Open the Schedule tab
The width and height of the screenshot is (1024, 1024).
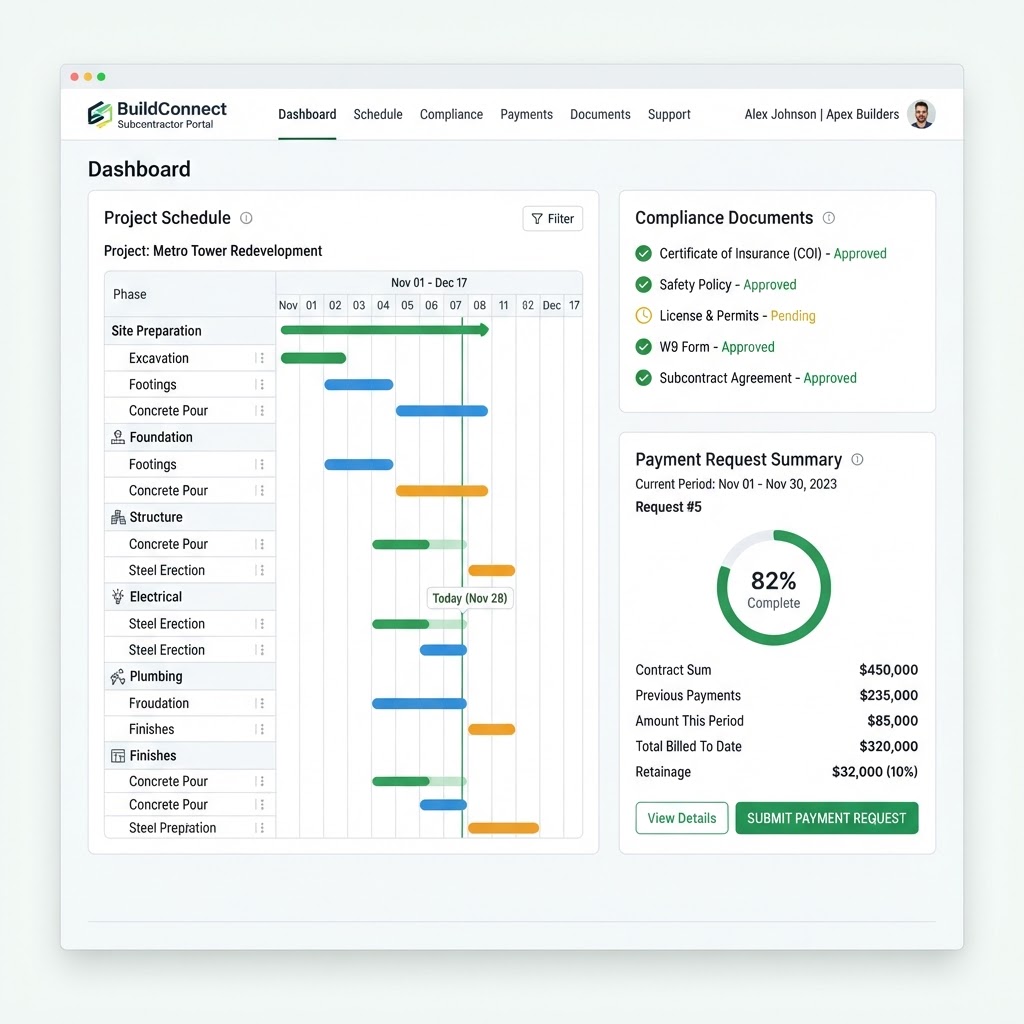[x=378, y=114]
